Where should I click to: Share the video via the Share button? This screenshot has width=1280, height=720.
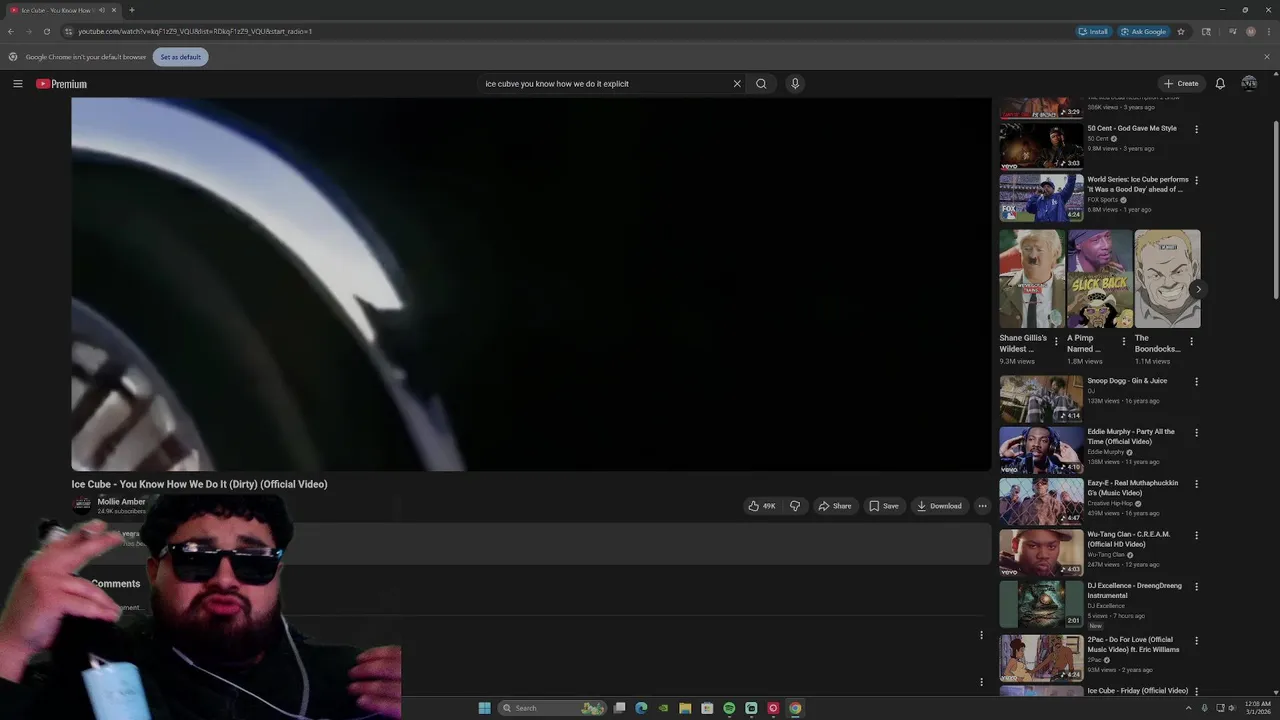tap(835, 506)
